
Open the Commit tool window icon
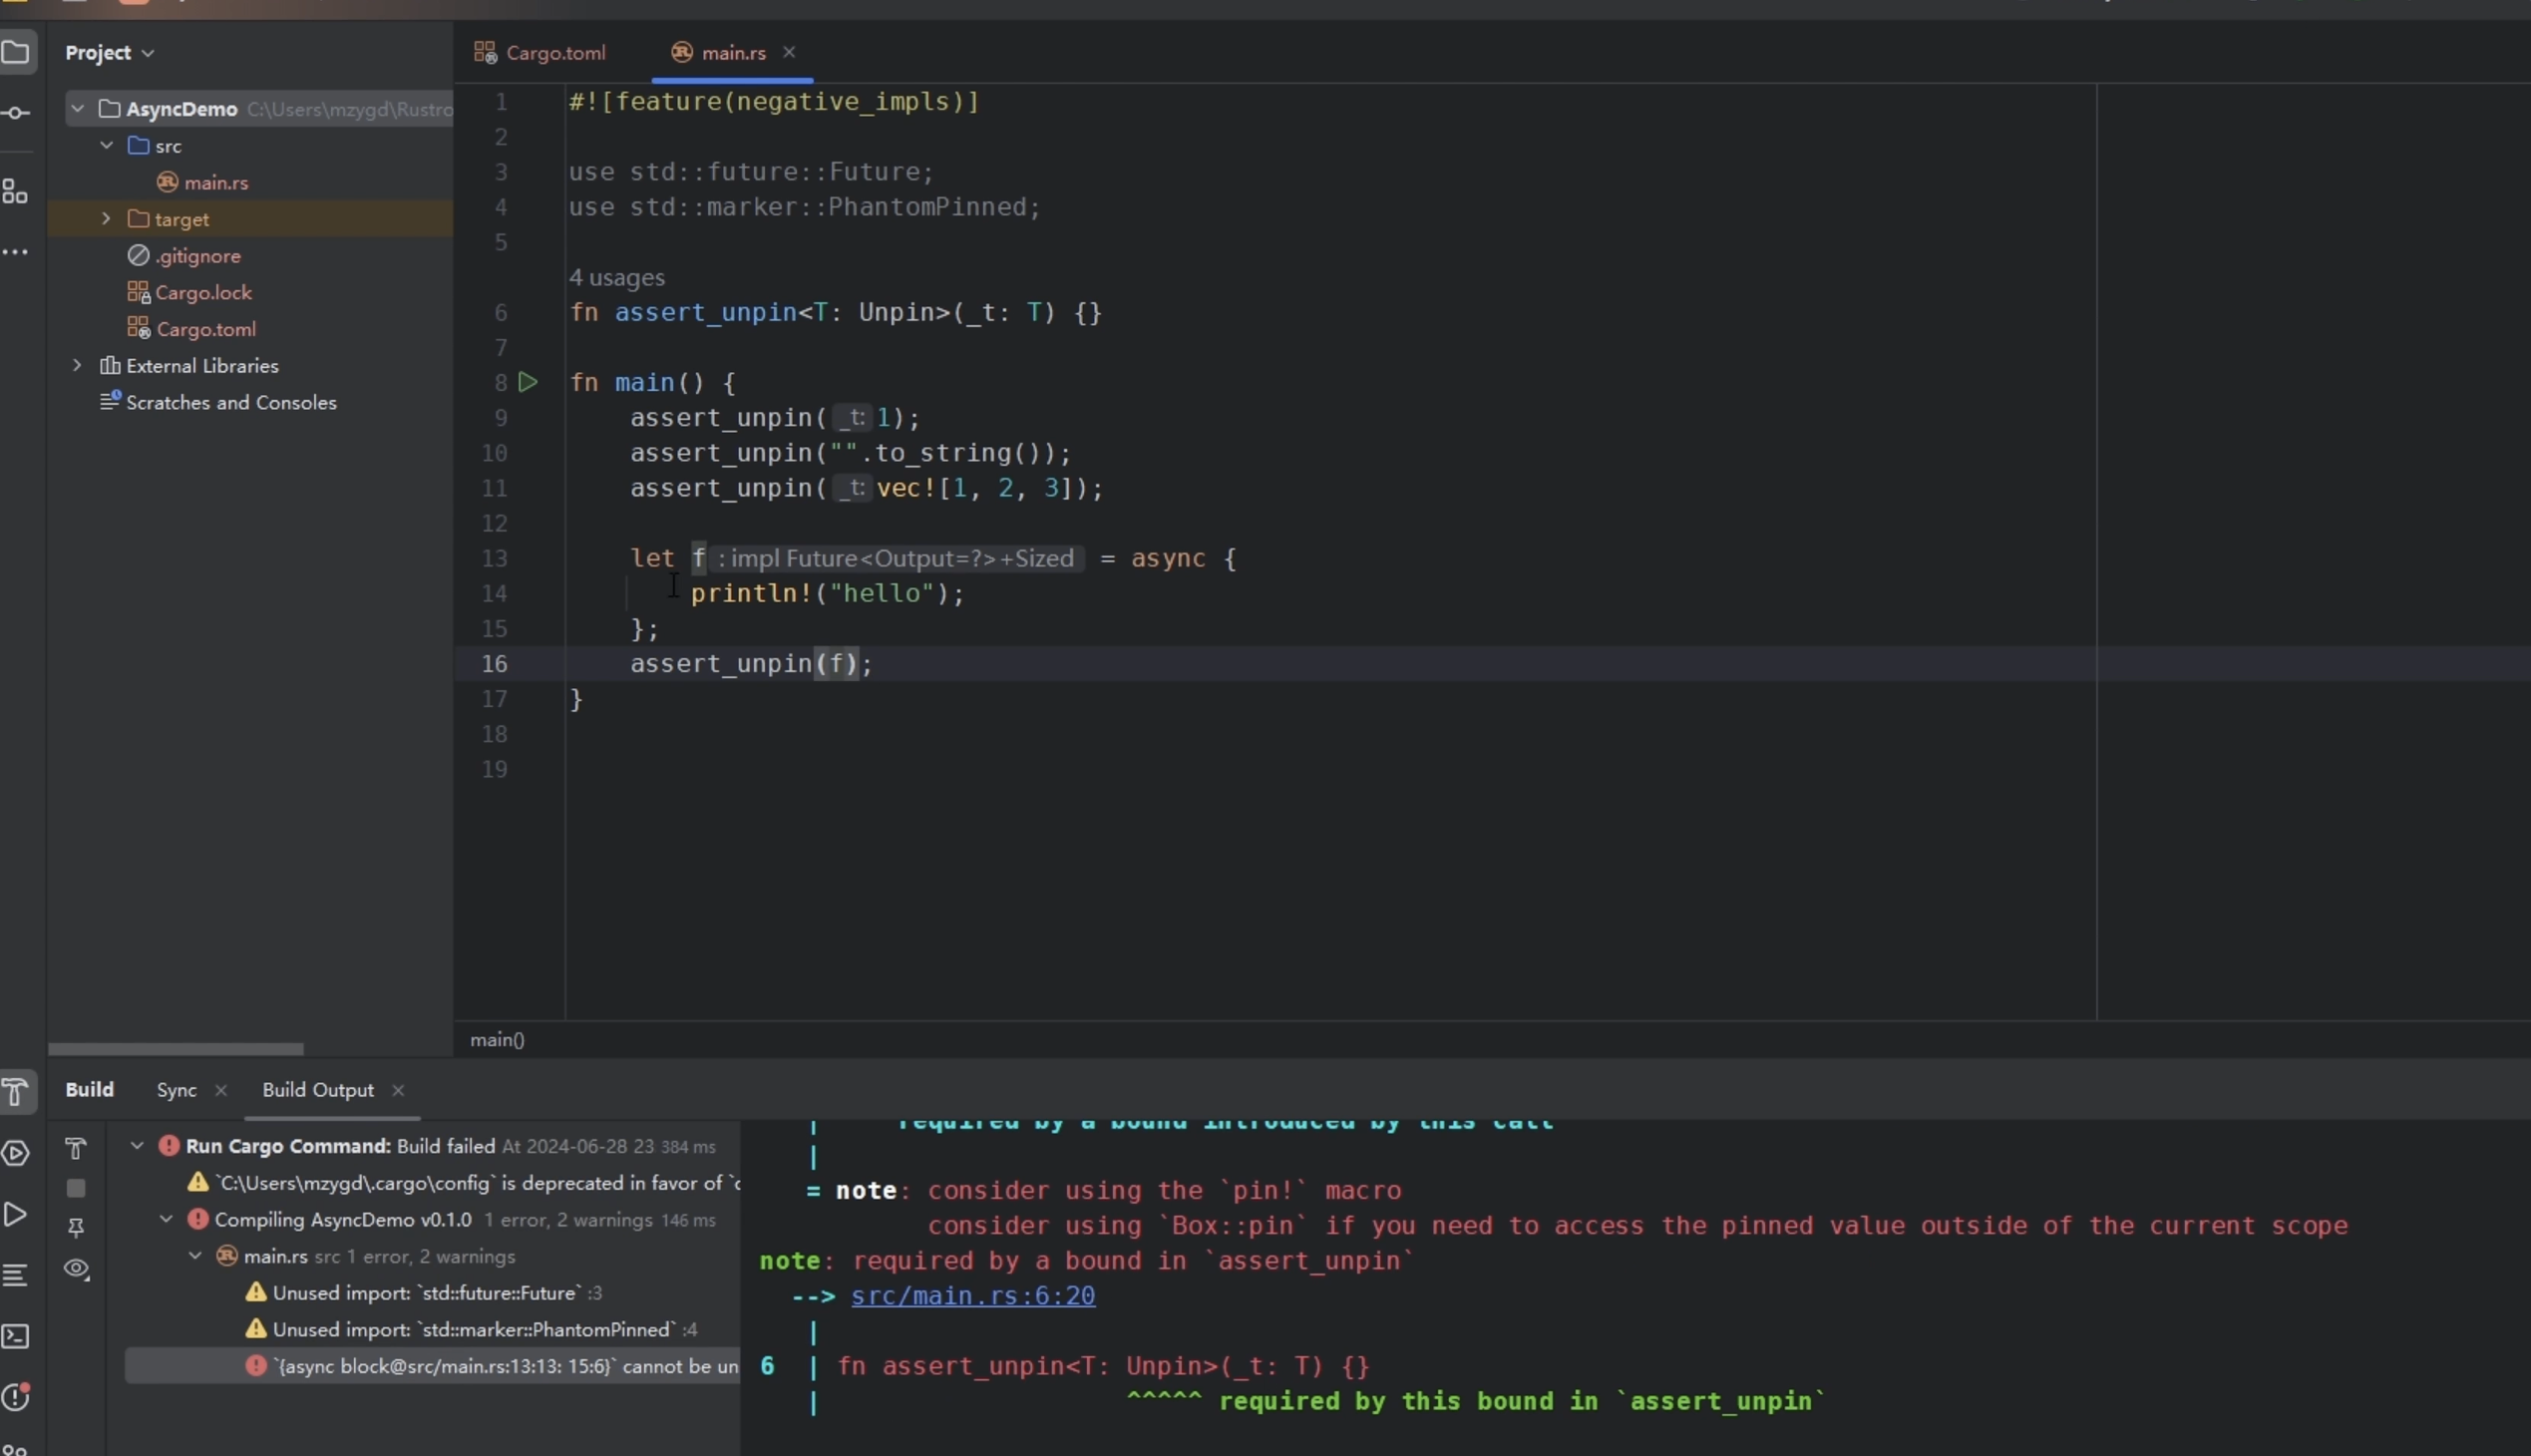(16, 113)
